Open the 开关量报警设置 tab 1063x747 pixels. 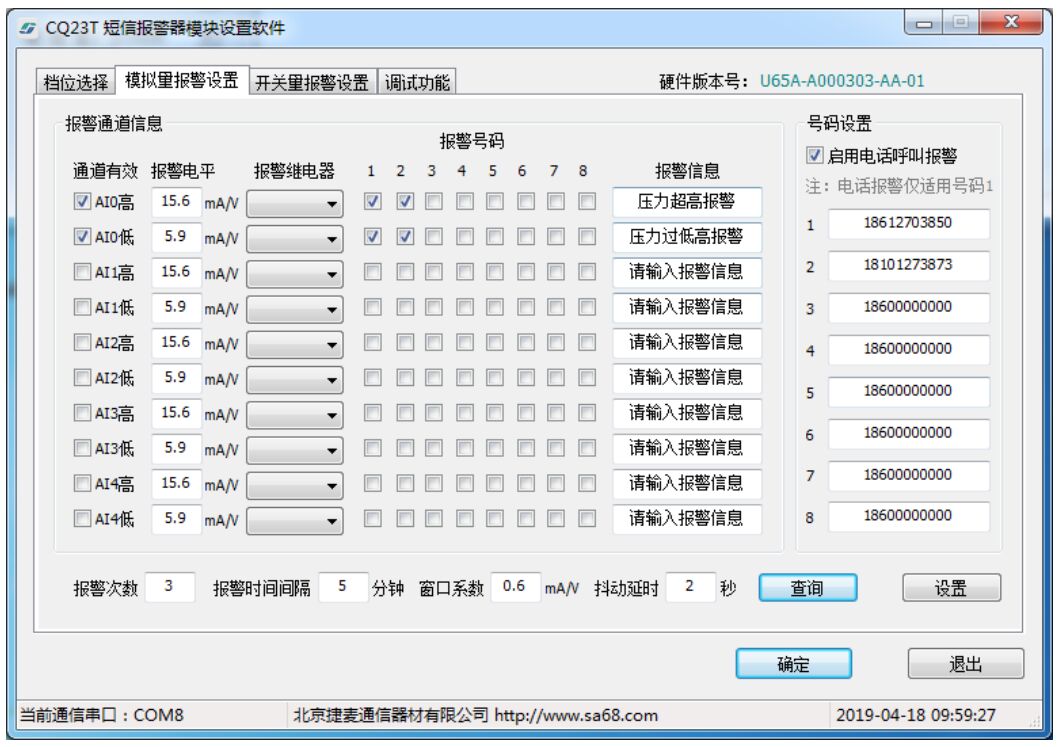312,83
